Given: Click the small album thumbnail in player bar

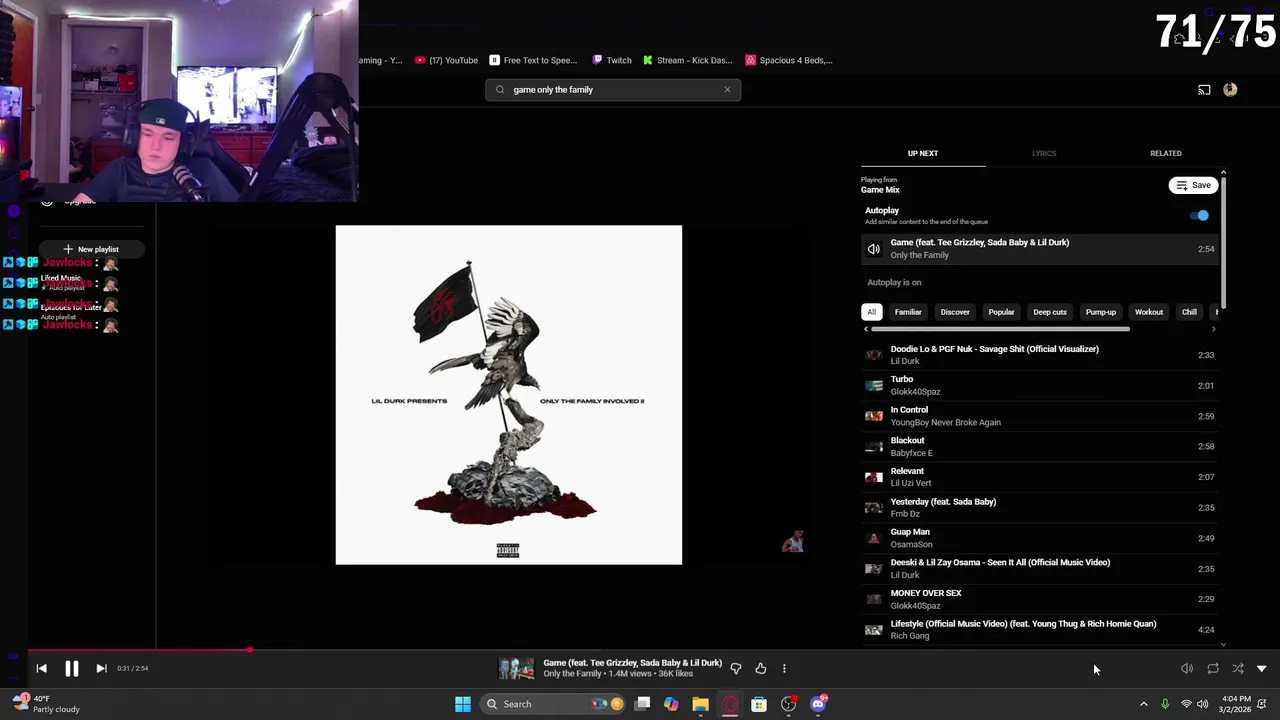Looking at the screenshot, I should click(x=516, y=668).
